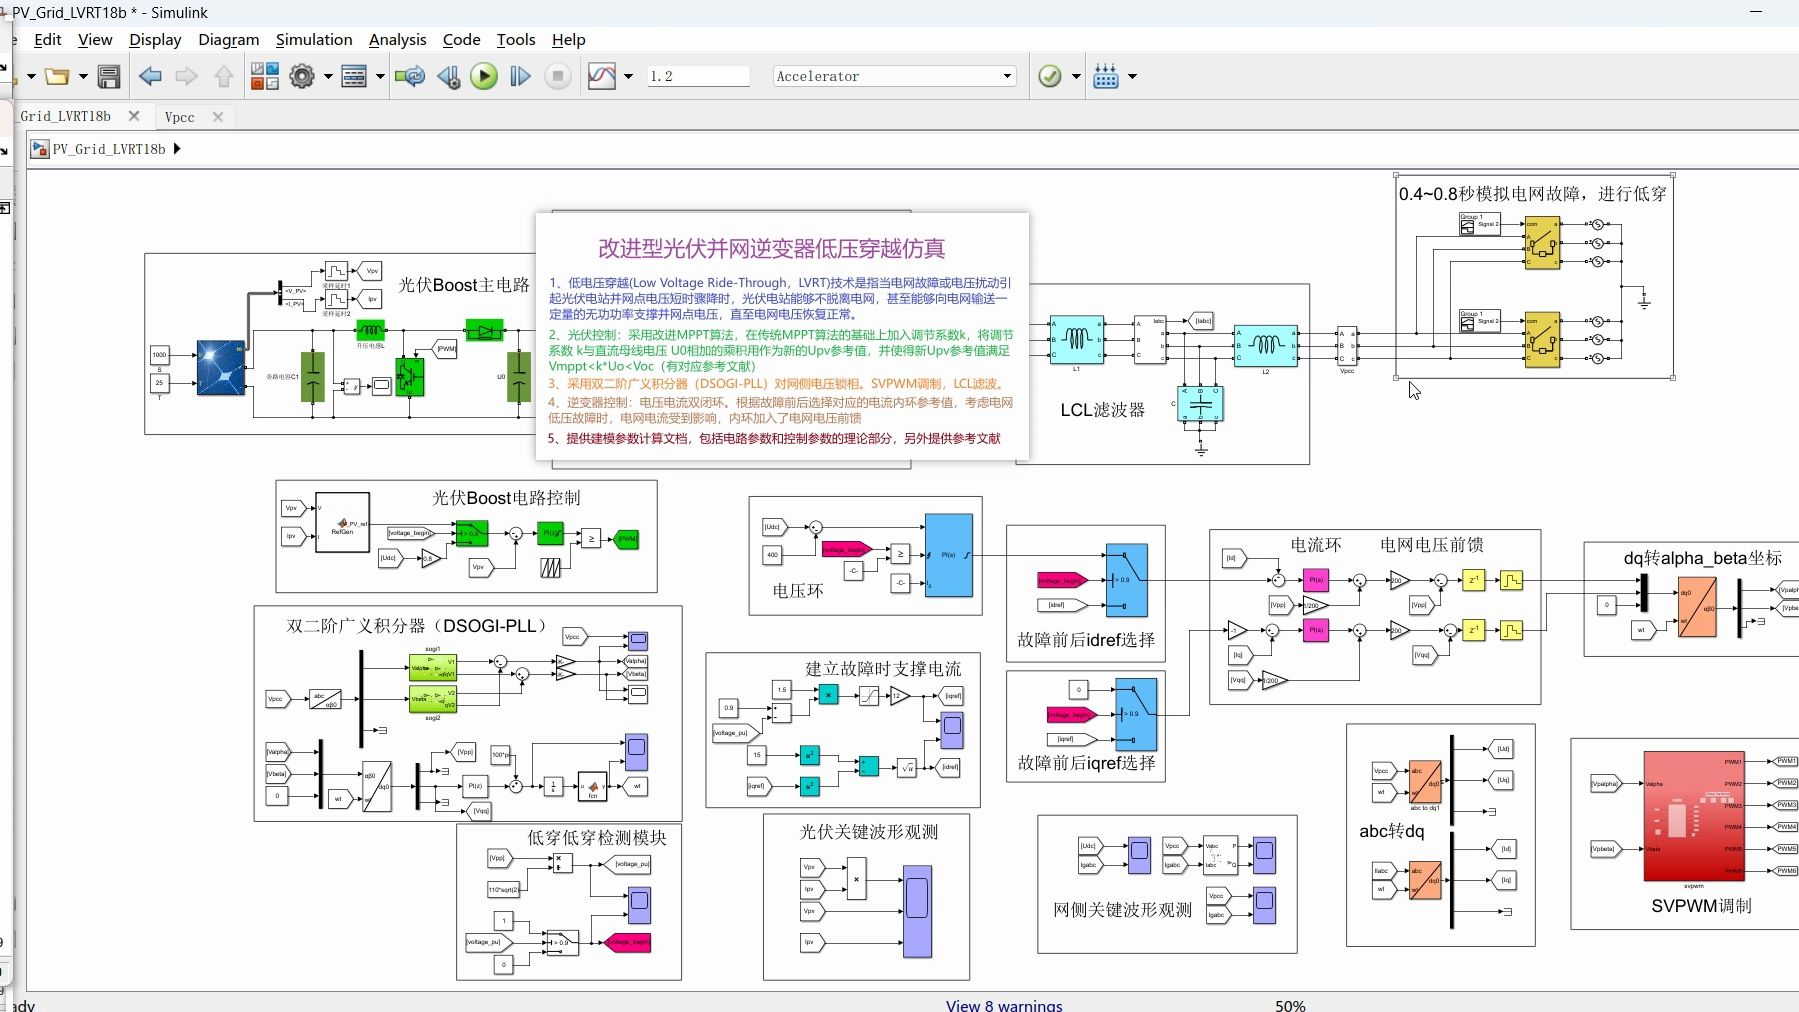Screen dimensions: 1799x1012
Task: Click the Step Back icon
Action: tap(448, 76)
